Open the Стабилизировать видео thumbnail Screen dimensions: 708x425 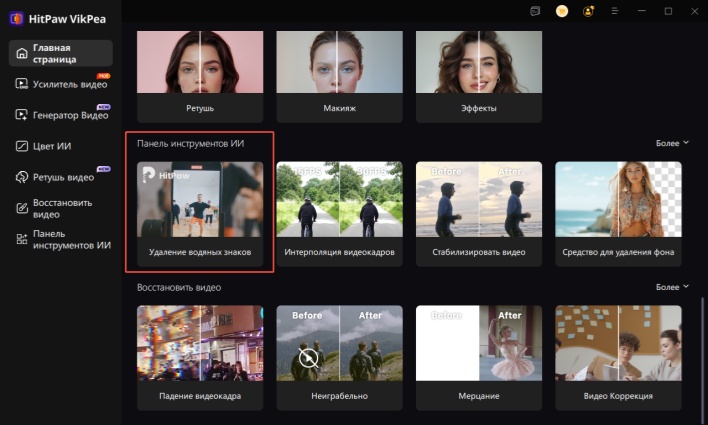coord(479,199)
